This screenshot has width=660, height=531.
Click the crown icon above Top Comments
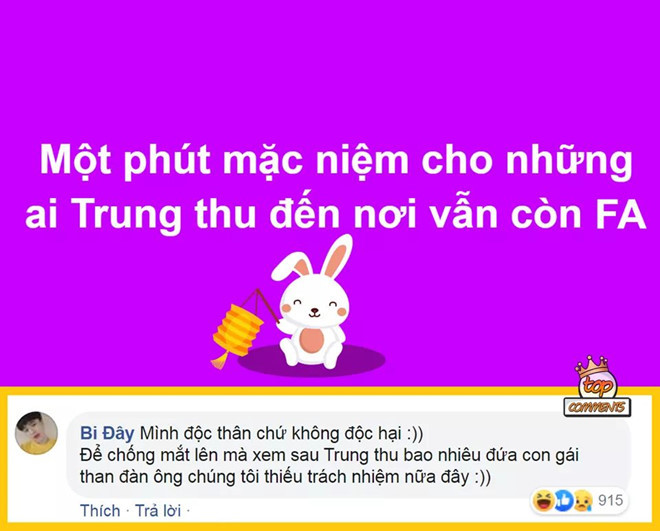tap(592, 366)
